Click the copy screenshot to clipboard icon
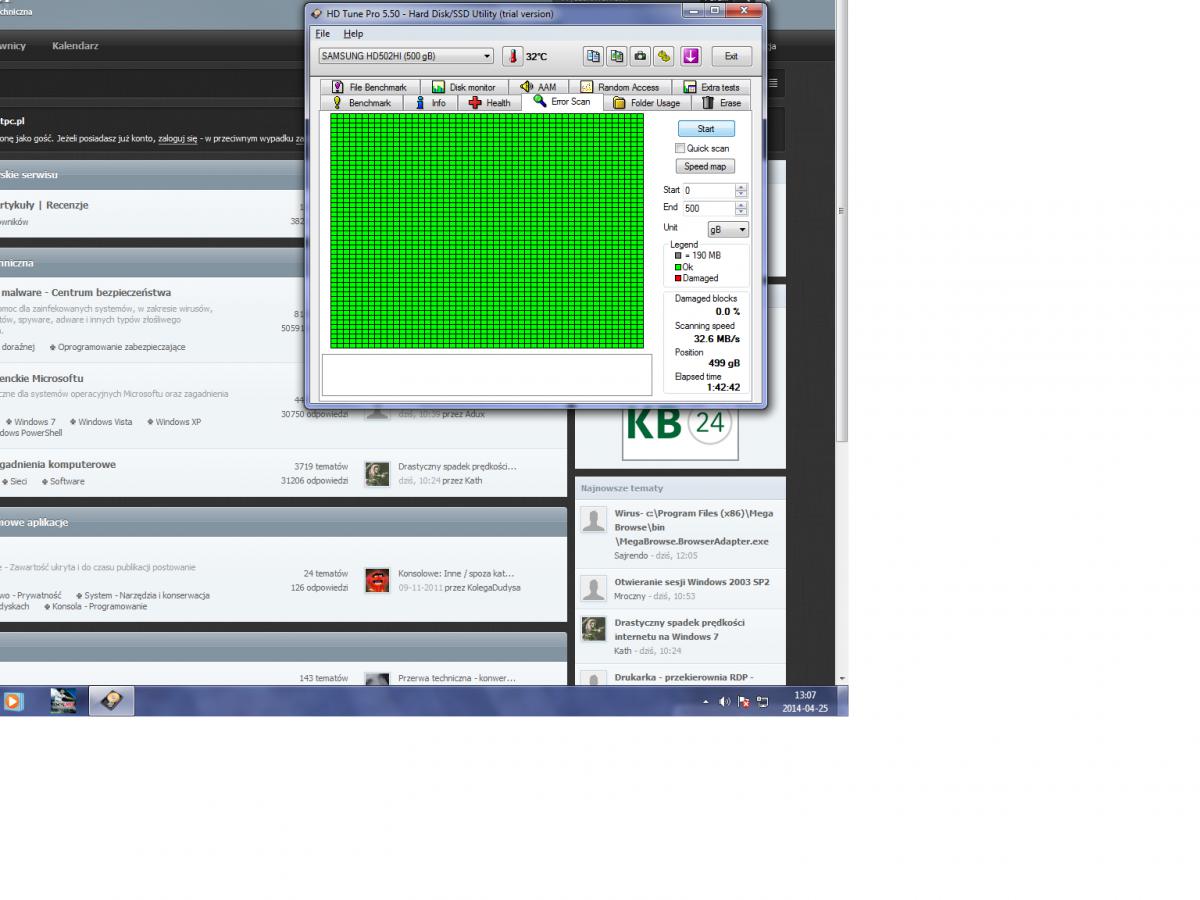Image resolution: width=1200 pixels, height=900 pixels. (617, 56)
